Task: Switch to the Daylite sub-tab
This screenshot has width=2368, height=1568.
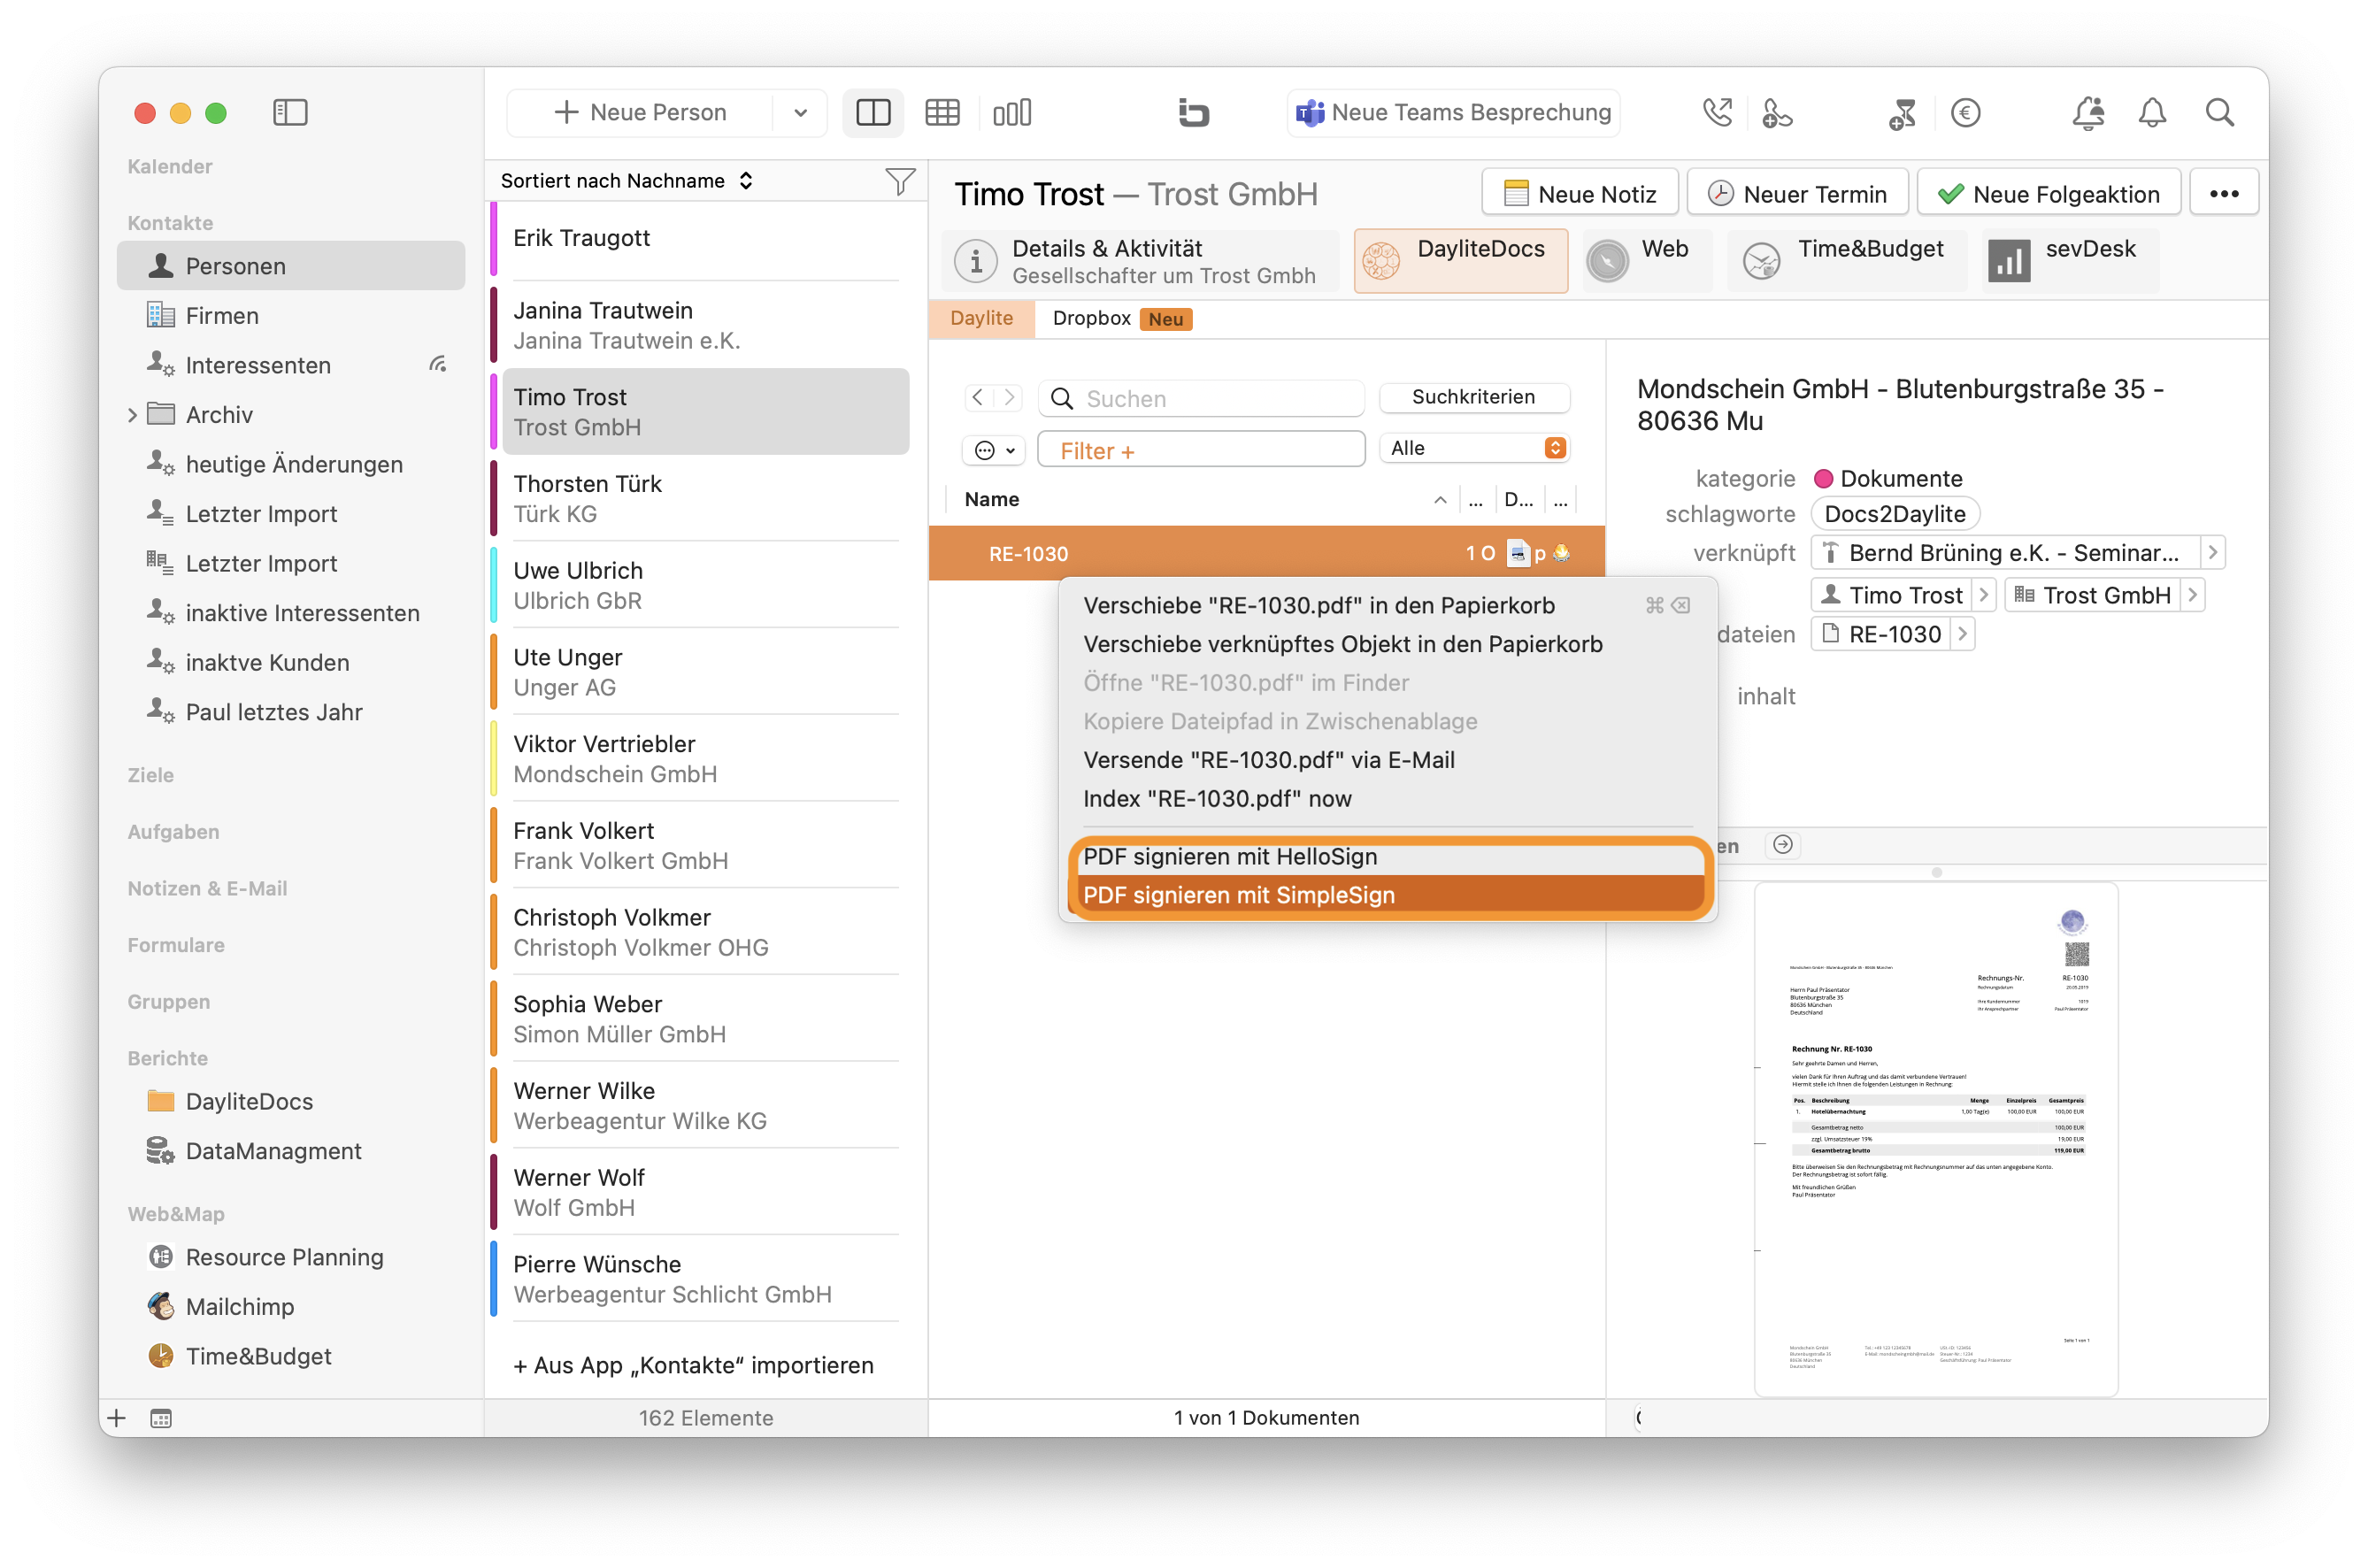Action: point(981,318)
